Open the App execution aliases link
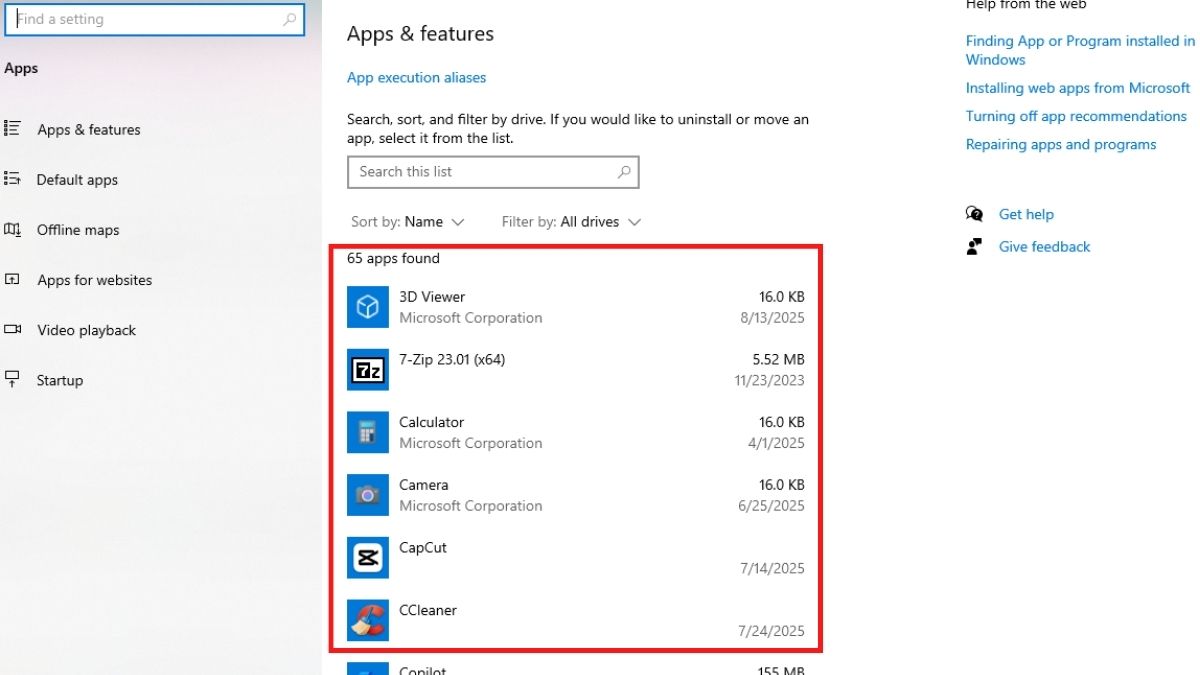Image resolution: width=1200 pixels, height=675 pixels. 416,77
